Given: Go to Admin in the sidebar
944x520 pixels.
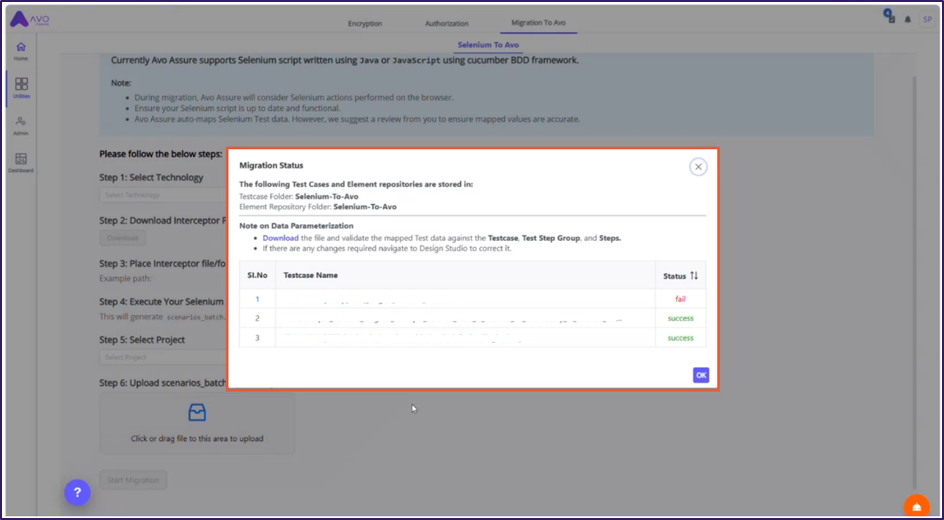Looking at the screenshot, I should coord(21,125).
